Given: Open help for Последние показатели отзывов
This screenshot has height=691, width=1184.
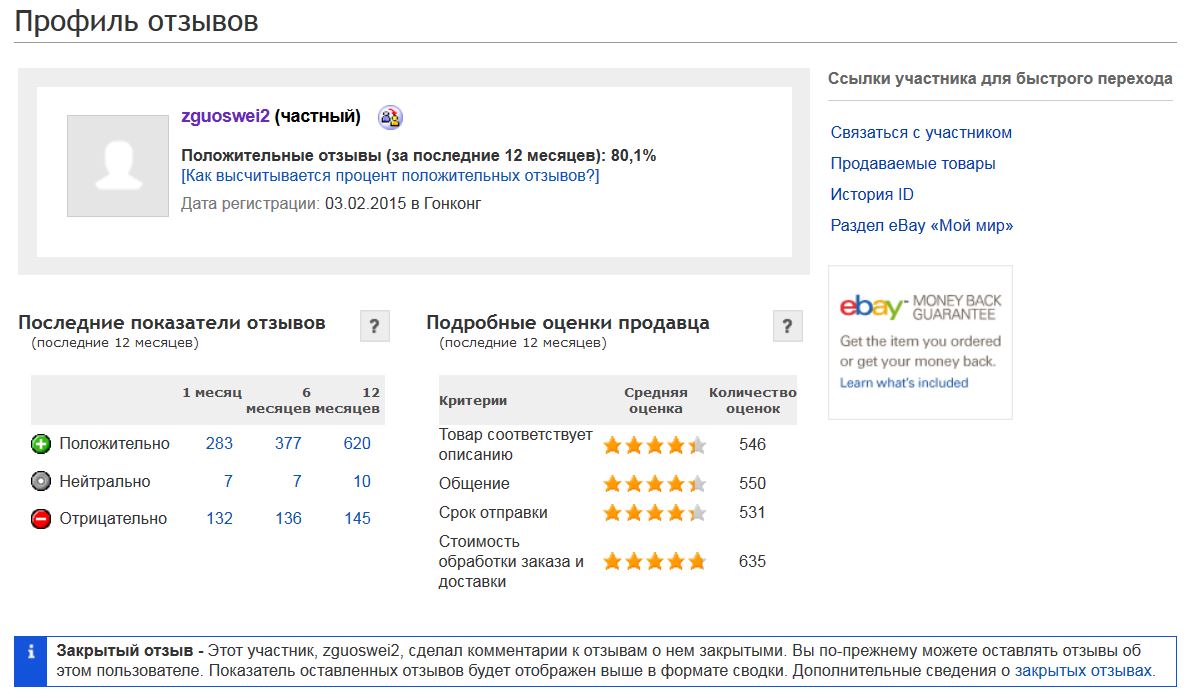Looking at the screenshot, I should (375, 326).
